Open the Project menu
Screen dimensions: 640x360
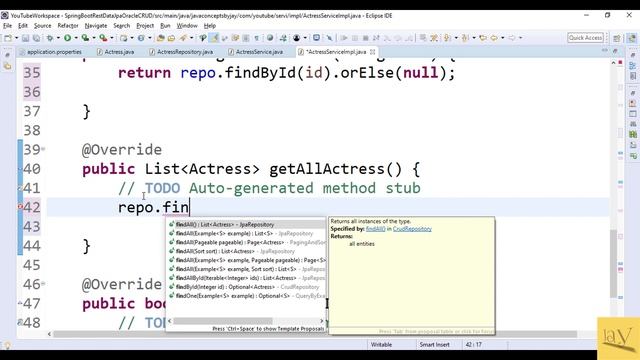(x=145, y=26)
